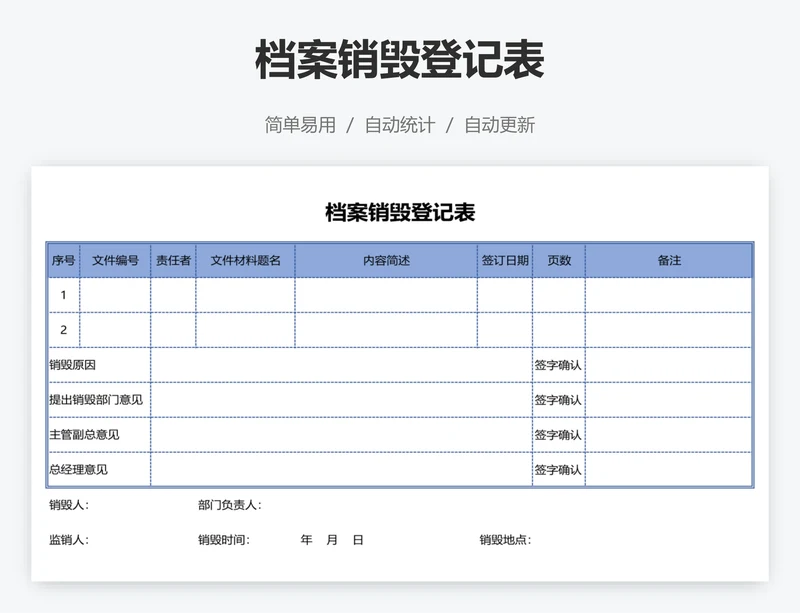The width and height of the screenshot is (800, 613).
Task: Click the 部门负责人: label
Action: [x=230, y=505]
